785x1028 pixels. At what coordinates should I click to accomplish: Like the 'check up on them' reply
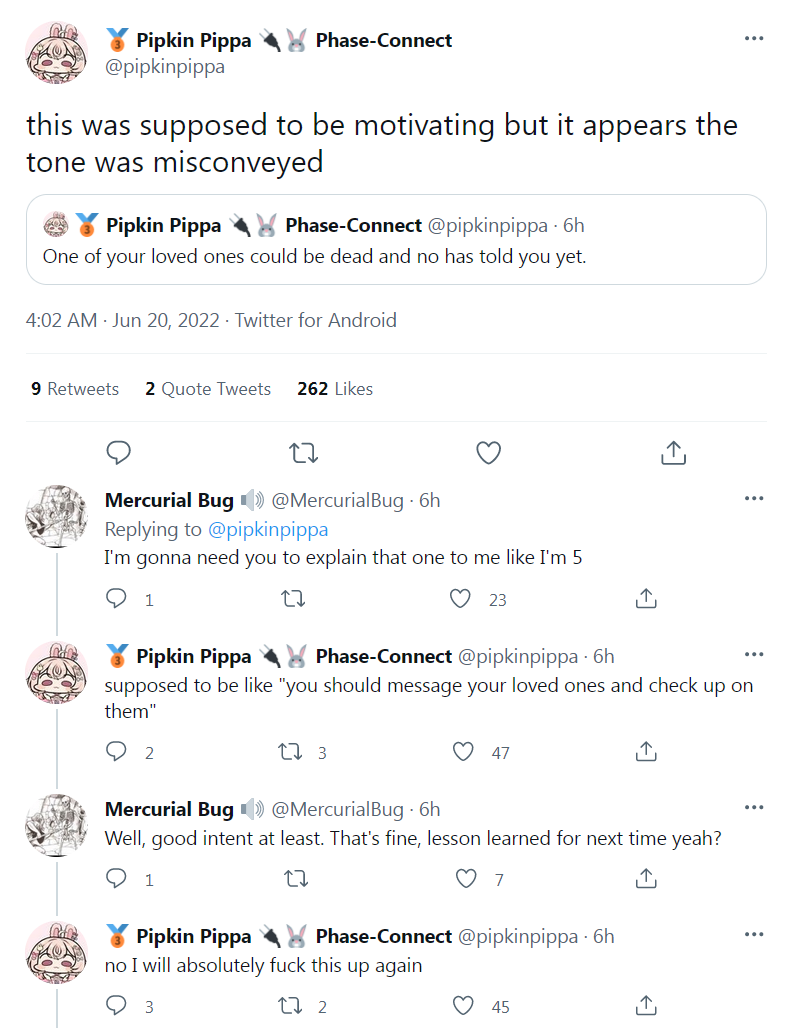pos(463,752)
